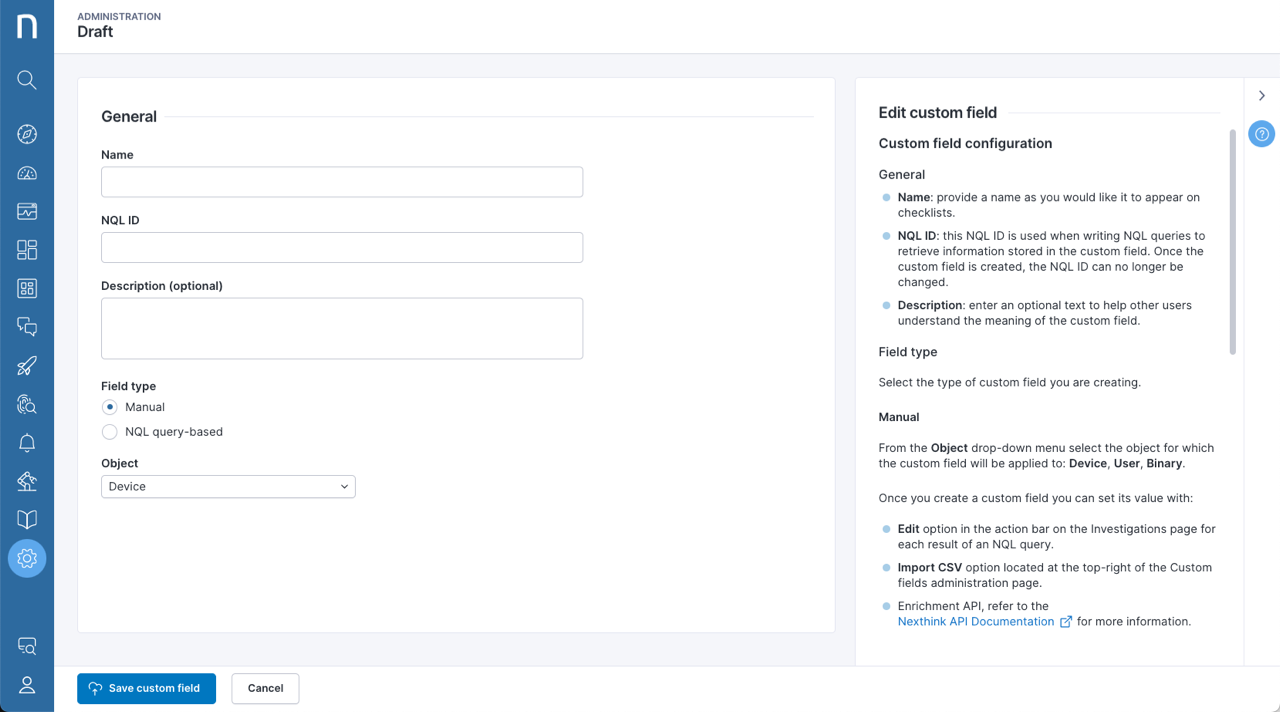Click the Nexthink logo at the top left

27,25
